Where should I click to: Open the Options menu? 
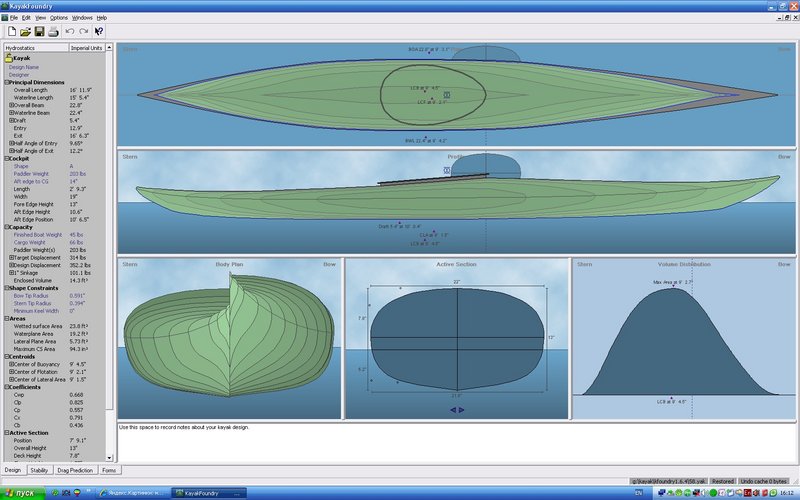(59, 17)
